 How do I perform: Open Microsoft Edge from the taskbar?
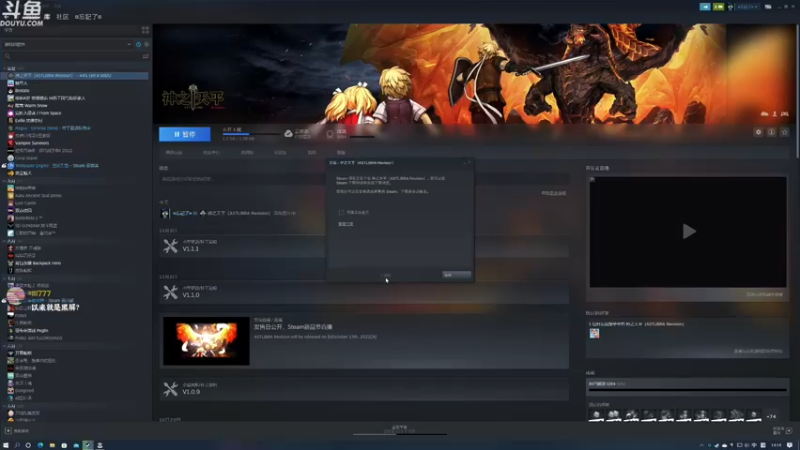40,445
